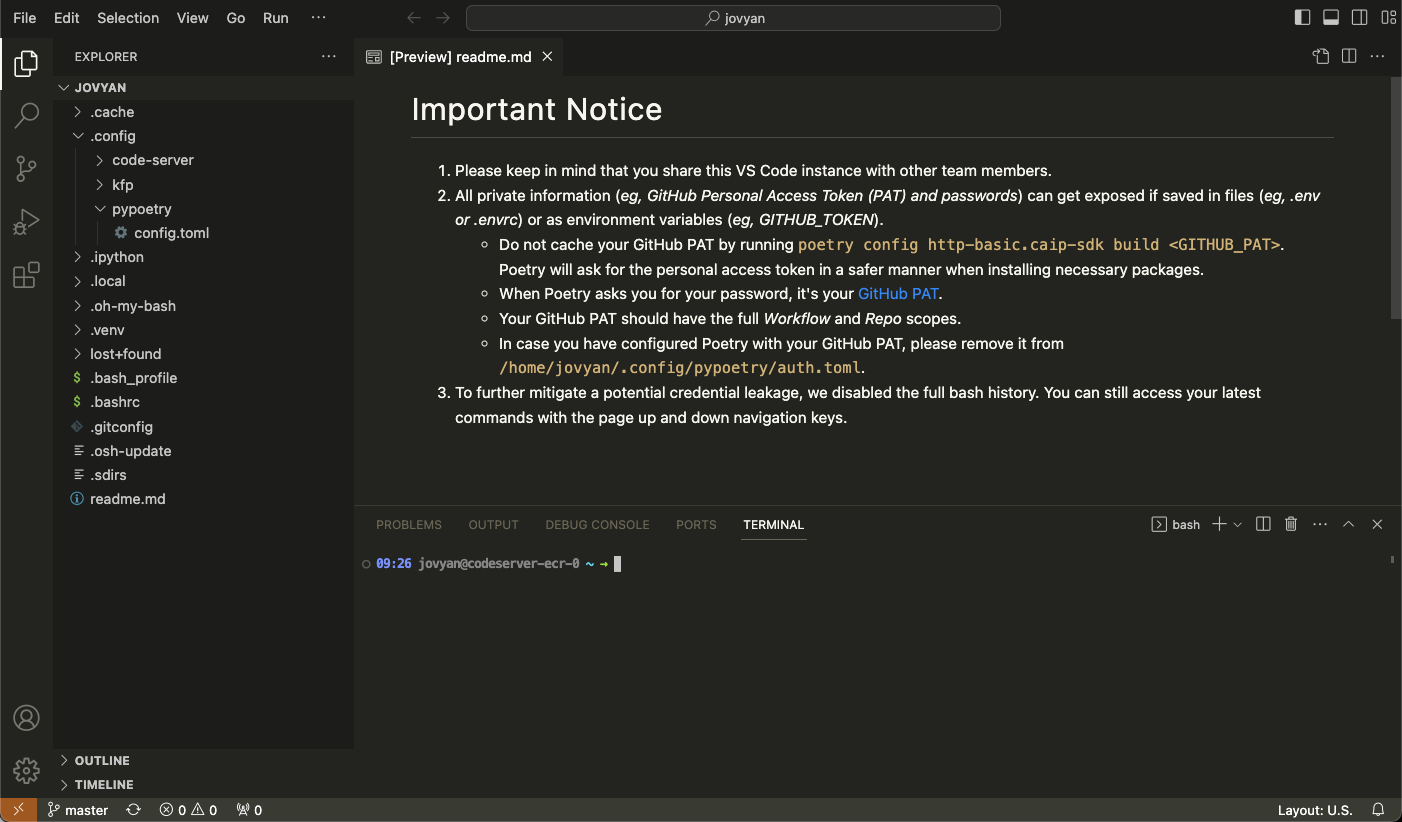1402x822 pixels.
Task: Open the File menu
Action: point(25,18)
